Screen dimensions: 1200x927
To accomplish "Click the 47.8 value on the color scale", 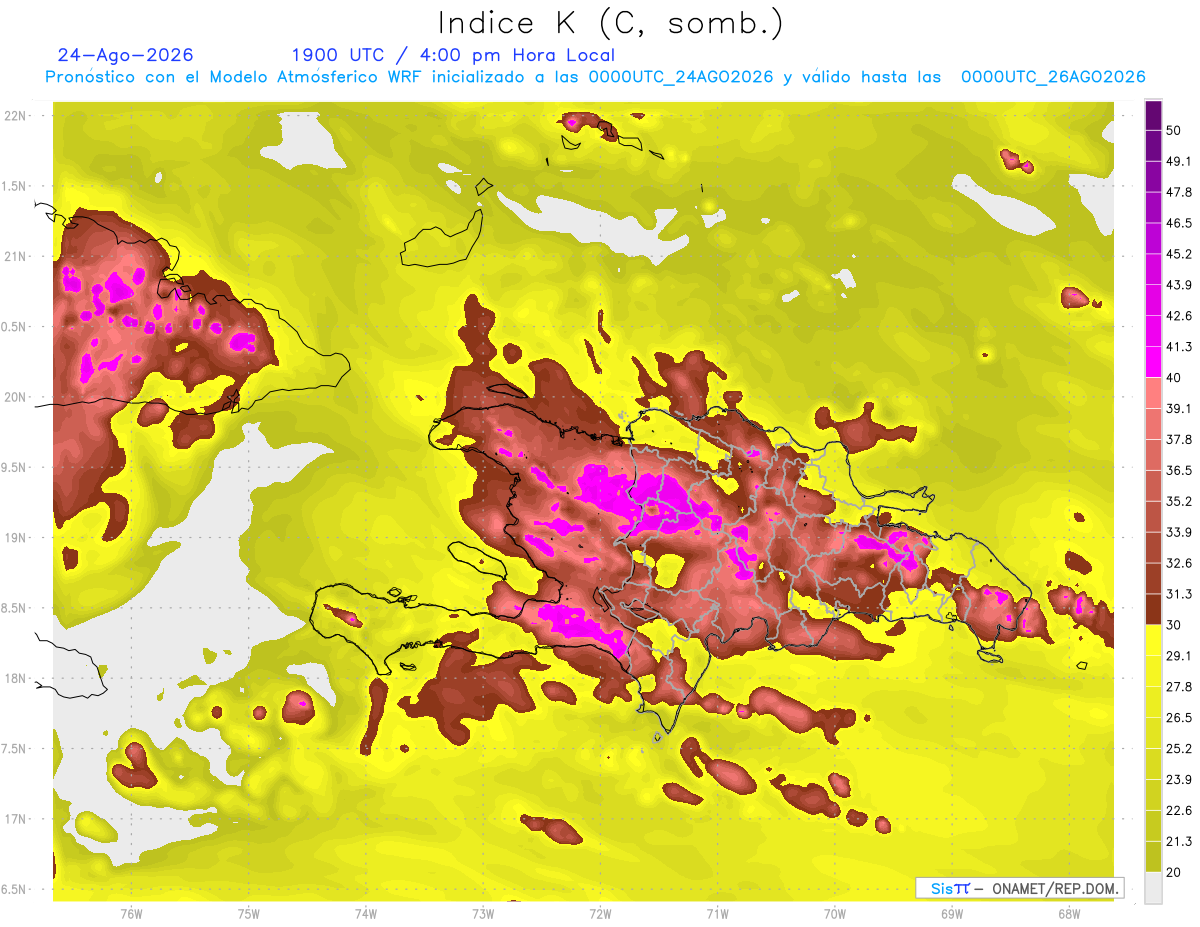I will point(1179,192).
